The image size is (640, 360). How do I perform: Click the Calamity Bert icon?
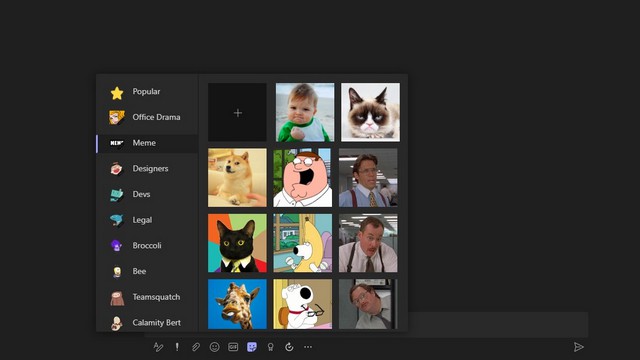pos(117,323)
